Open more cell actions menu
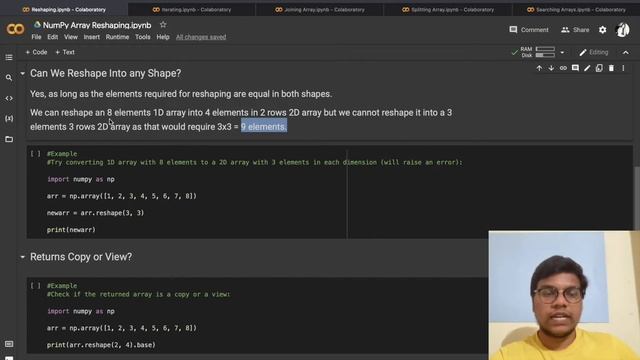 (x=623, y=68)
